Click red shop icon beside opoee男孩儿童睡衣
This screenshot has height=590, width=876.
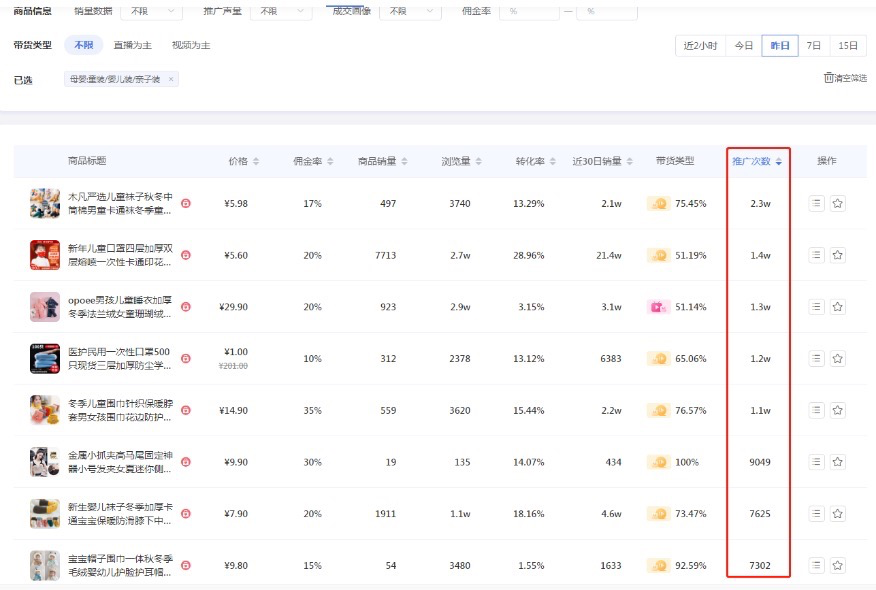[186, 307]
